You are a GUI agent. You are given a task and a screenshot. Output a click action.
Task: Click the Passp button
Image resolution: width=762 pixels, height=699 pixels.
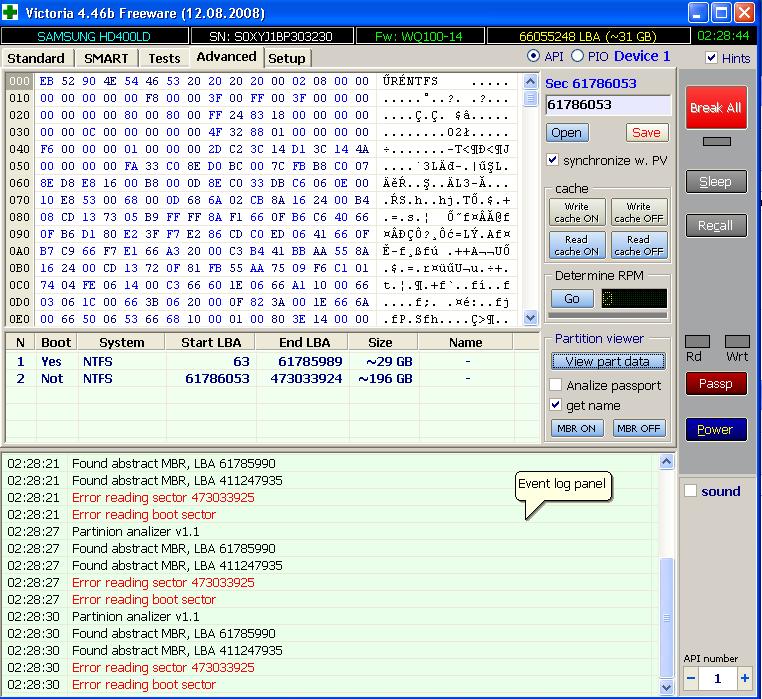coord(716,384)
